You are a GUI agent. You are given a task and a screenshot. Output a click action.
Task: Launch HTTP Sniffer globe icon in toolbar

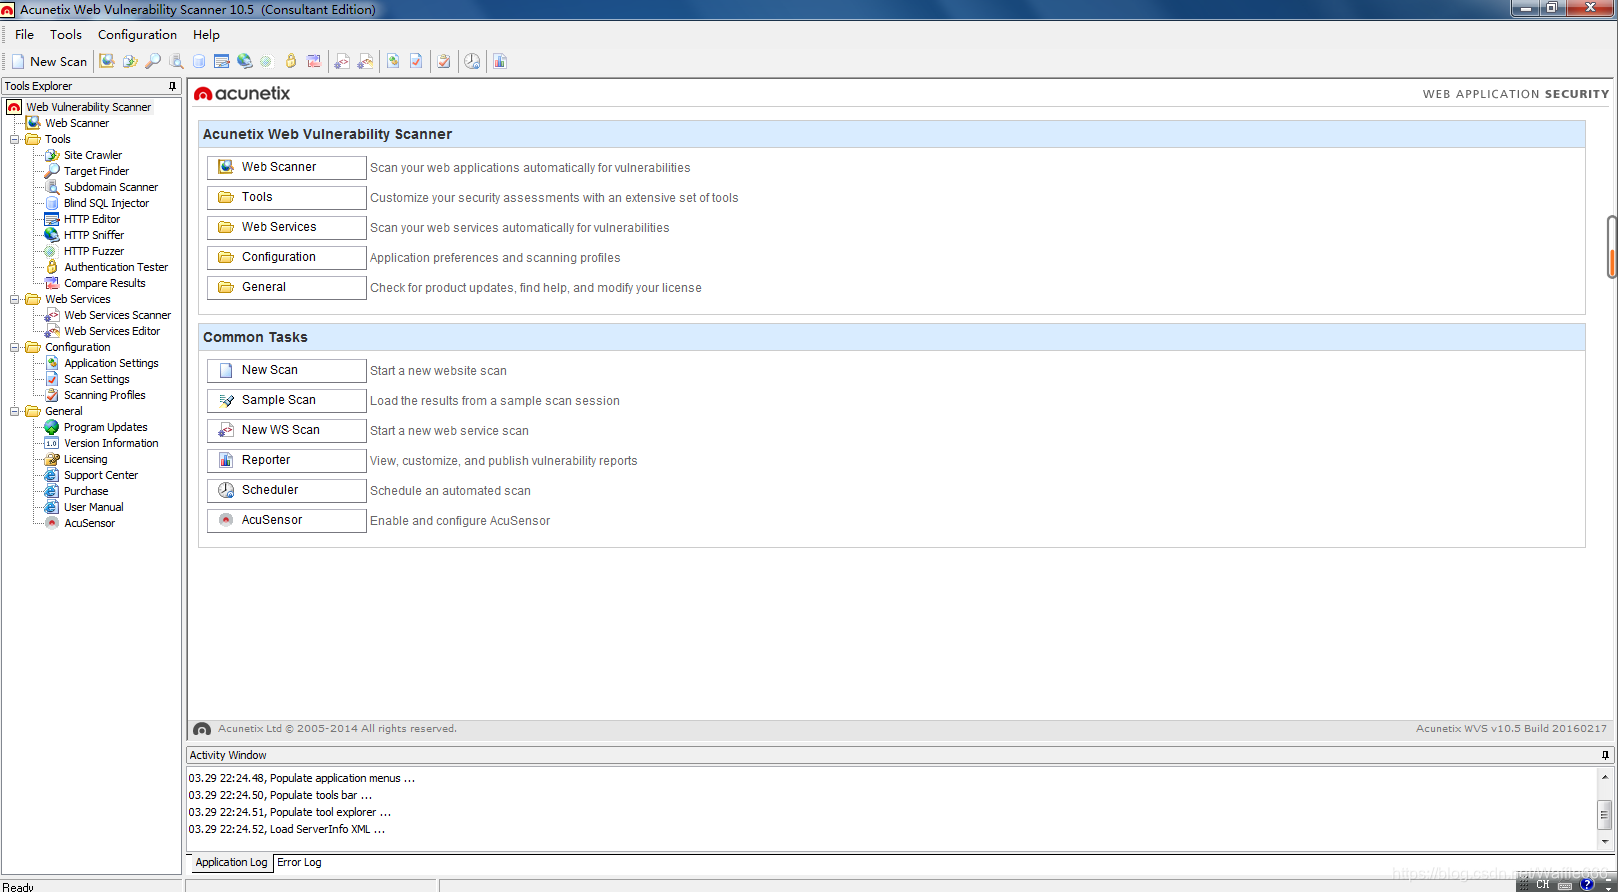click(245, 61)
